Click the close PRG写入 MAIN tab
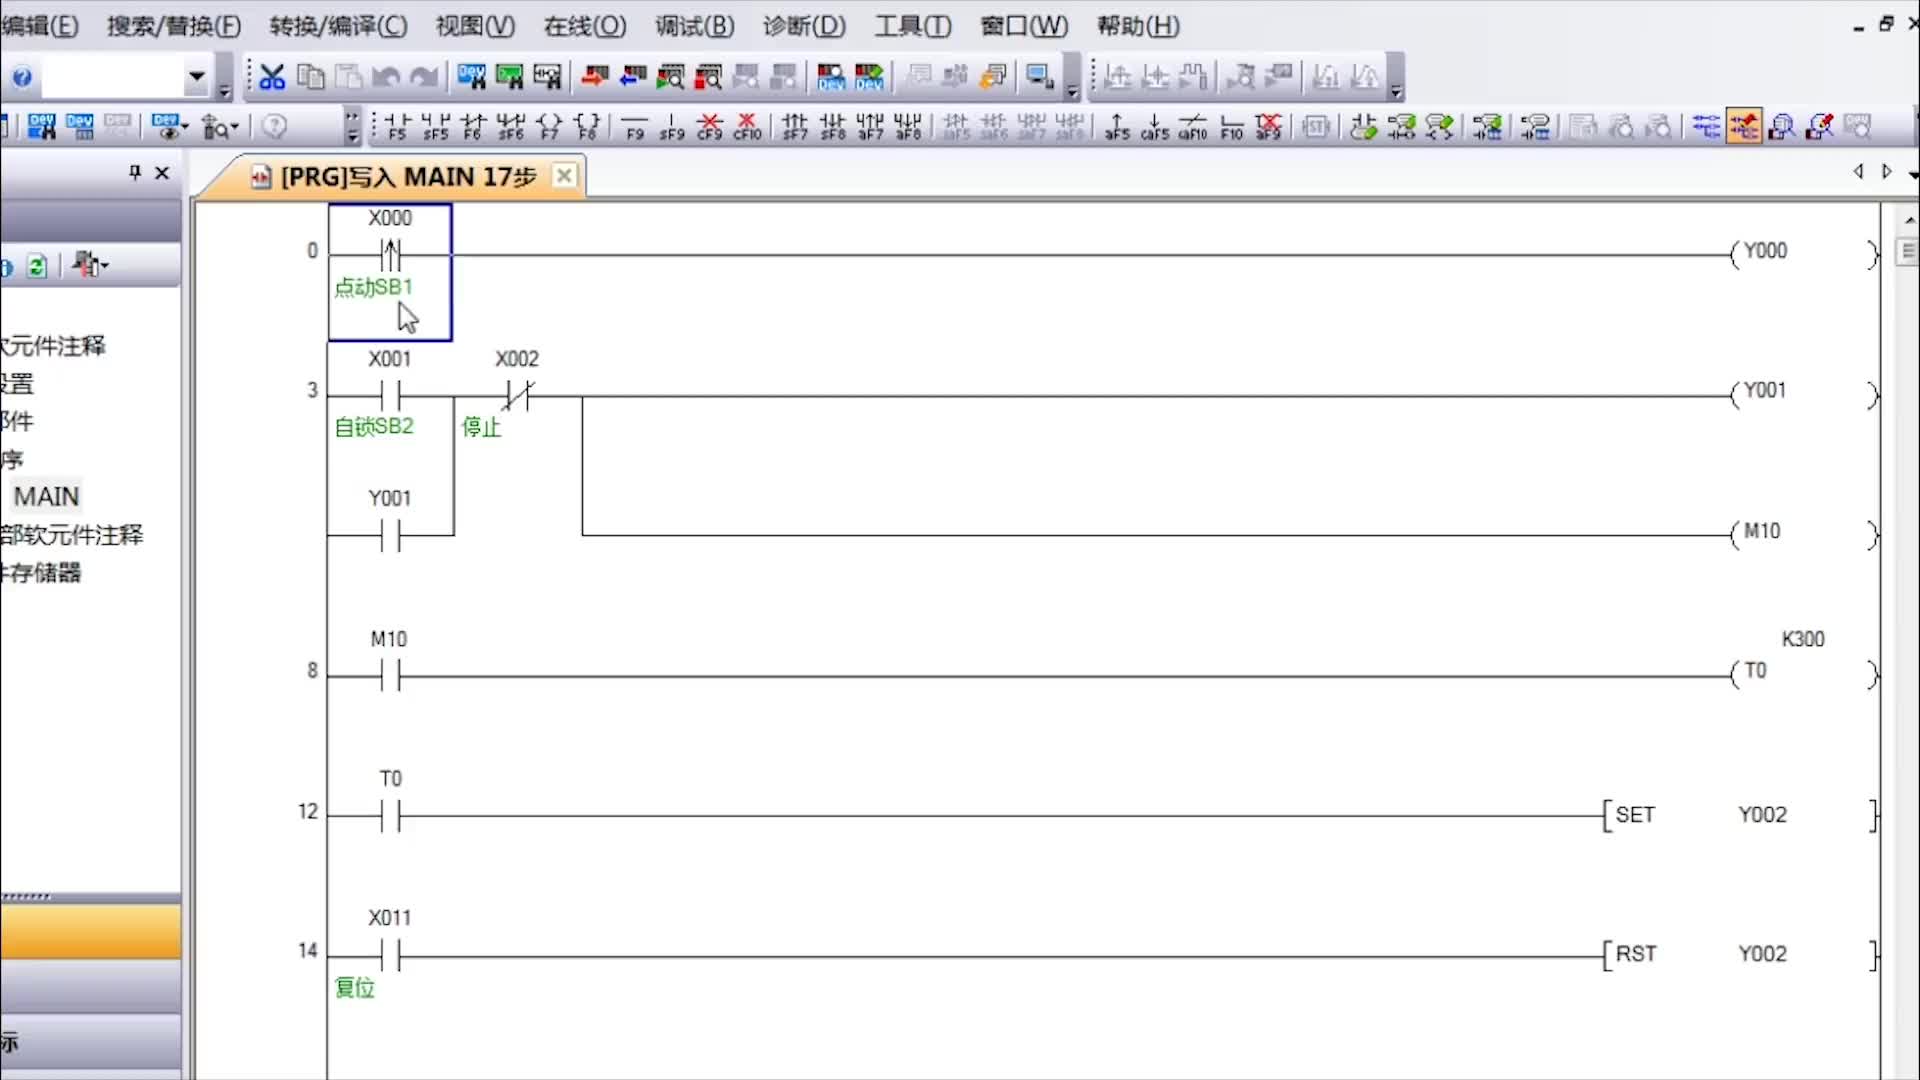 [x=564, y=175]
